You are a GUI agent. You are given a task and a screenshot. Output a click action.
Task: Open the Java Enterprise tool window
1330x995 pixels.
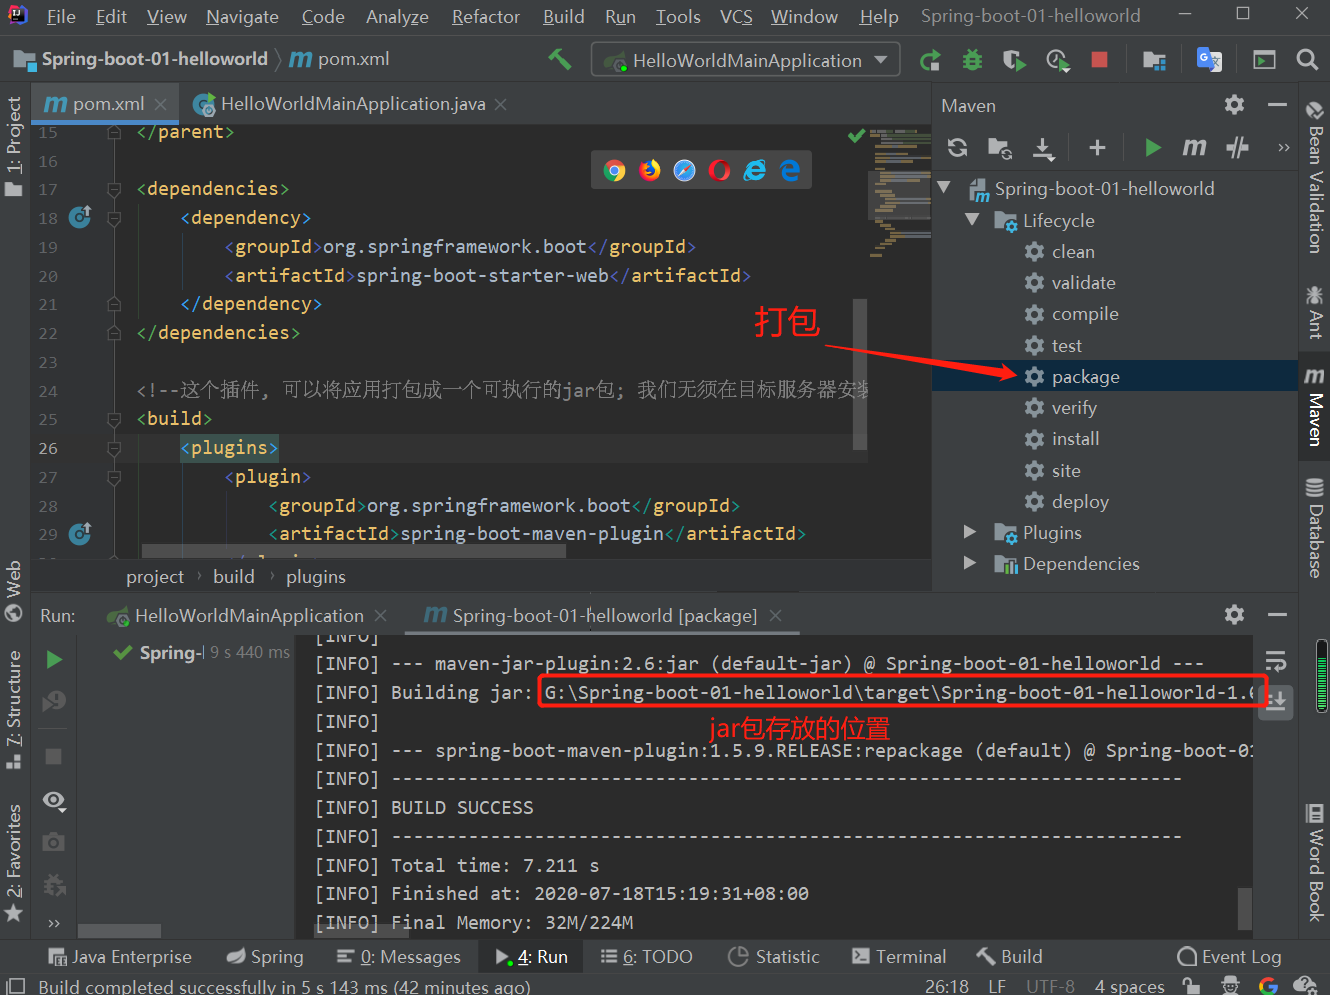point(120,957)
